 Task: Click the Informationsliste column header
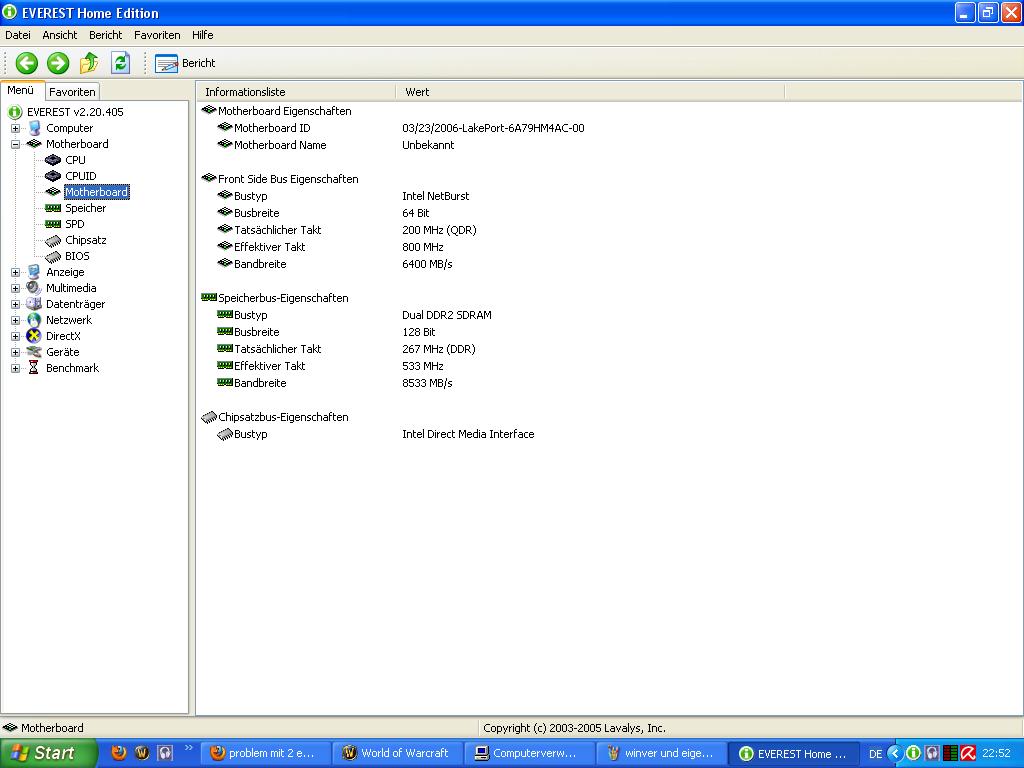(x=296, y=92)
